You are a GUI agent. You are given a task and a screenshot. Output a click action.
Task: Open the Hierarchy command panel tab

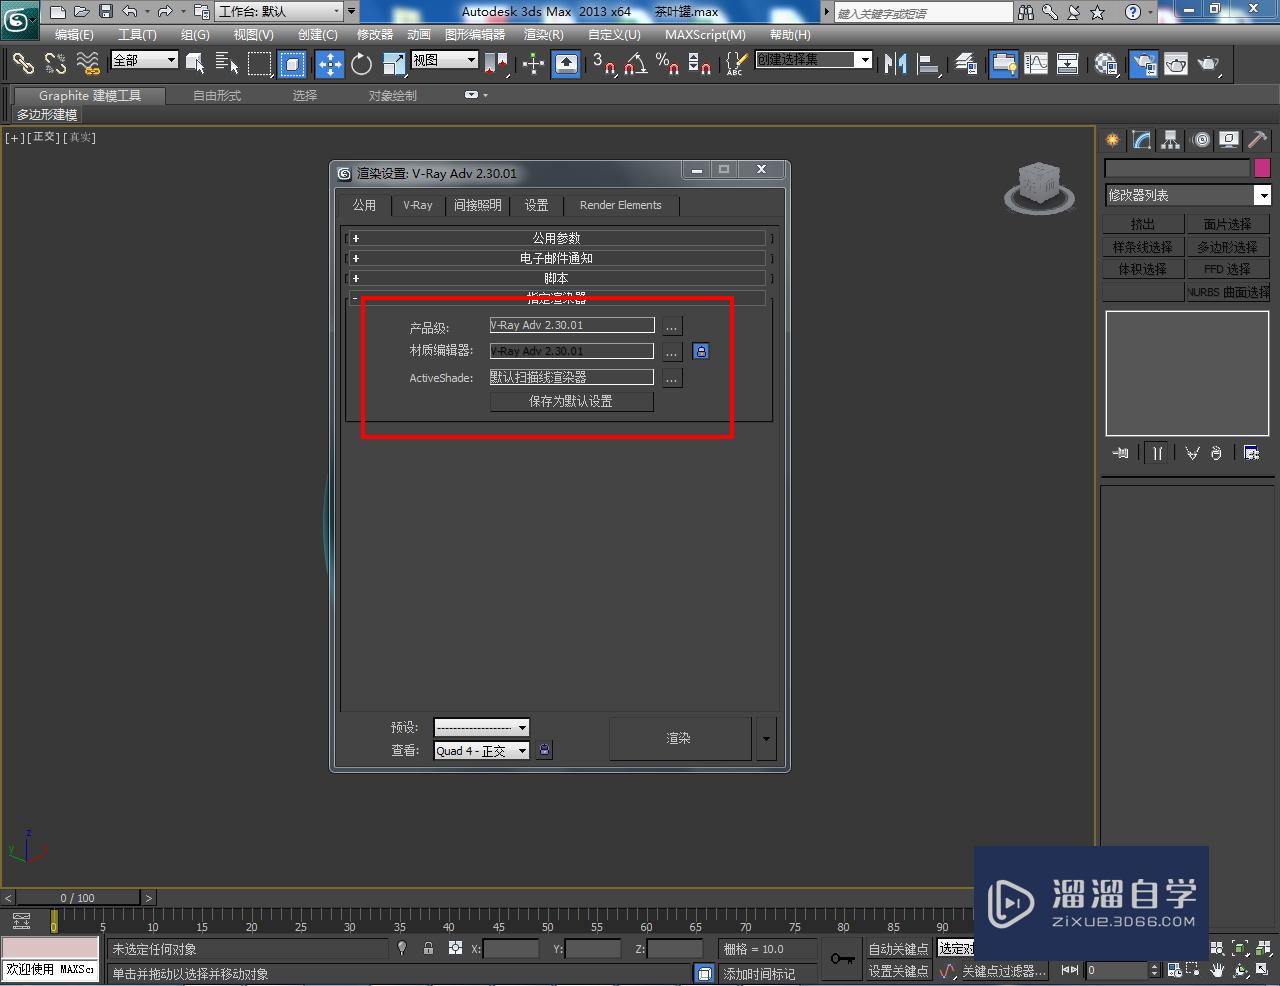1170,140
